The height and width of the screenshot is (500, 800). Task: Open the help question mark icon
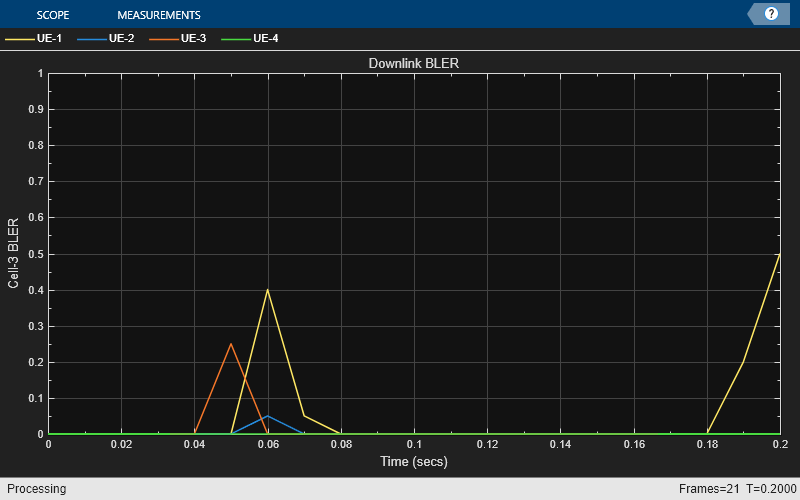pos(771,14)
